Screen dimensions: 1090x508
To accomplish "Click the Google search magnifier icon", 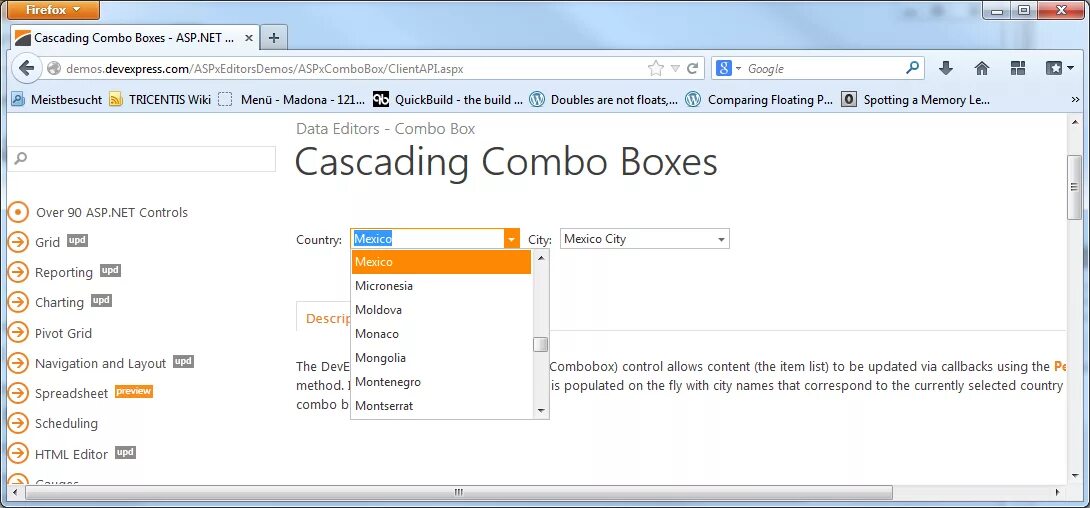I will (x=913, y=68).
